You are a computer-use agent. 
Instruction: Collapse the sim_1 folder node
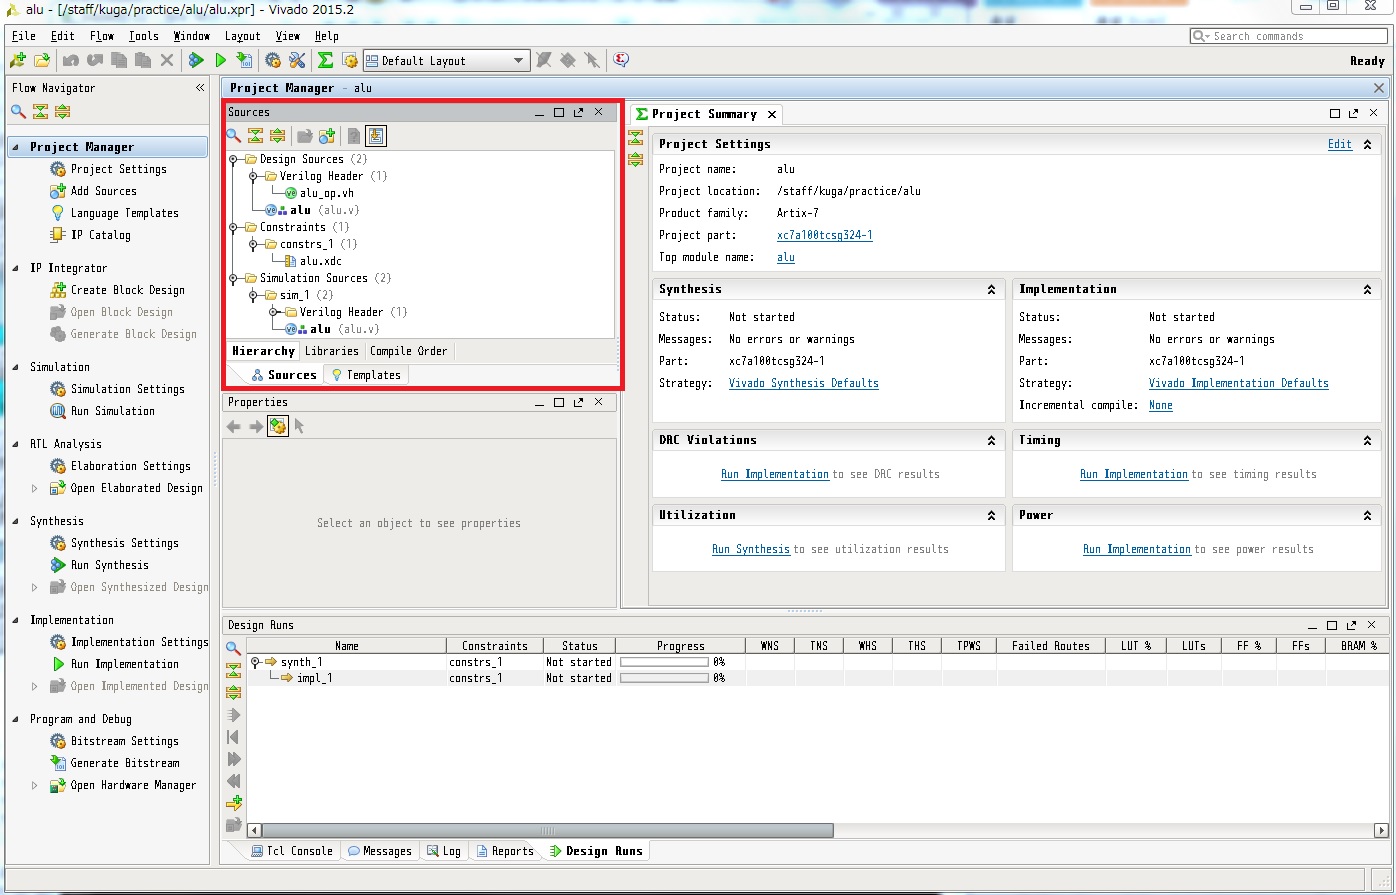tap(253, 295)
